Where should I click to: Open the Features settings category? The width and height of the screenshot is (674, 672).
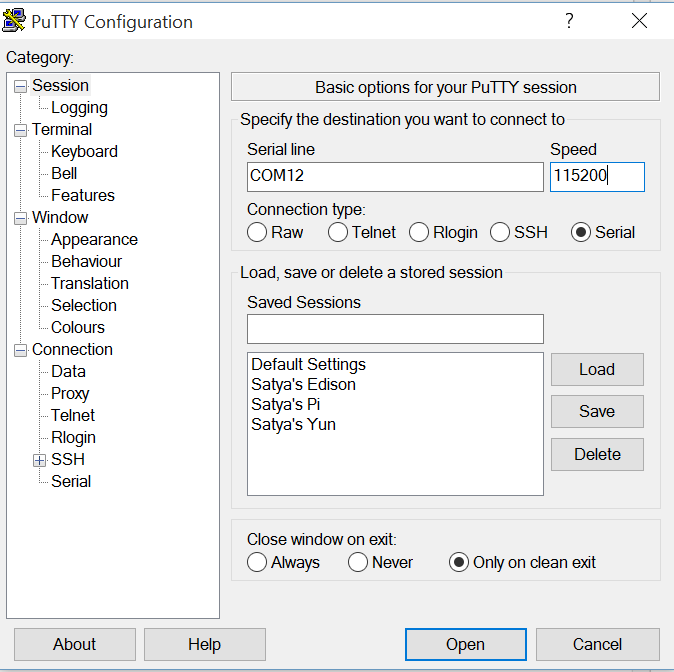83,195
